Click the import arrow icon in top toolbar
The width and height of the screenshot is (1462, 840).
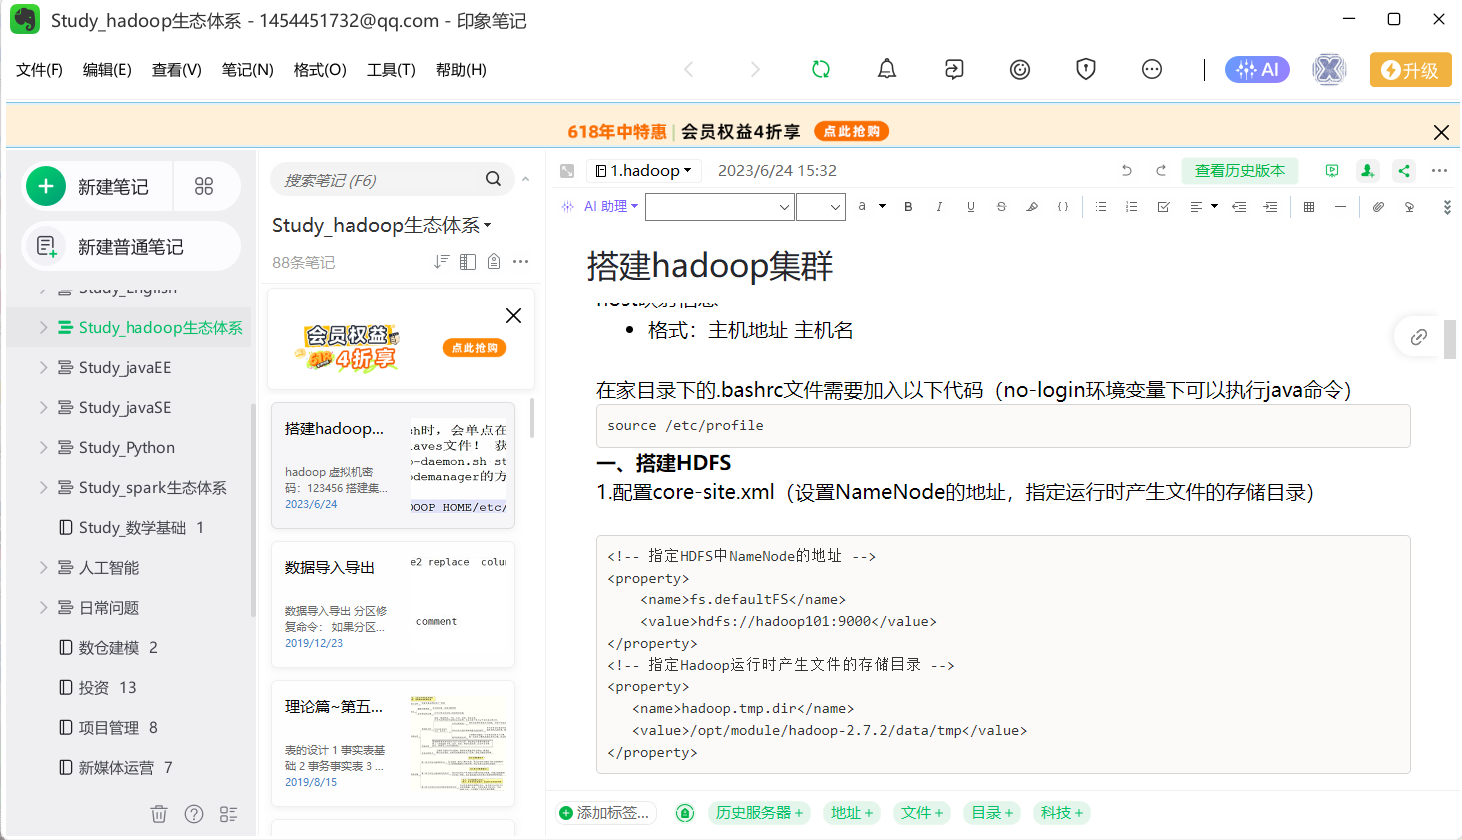[x=954, y=69]
